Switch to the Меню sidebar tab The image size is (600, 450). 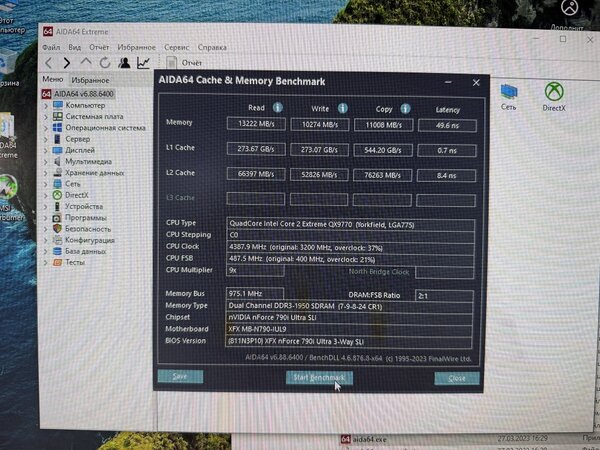[53, 79]
